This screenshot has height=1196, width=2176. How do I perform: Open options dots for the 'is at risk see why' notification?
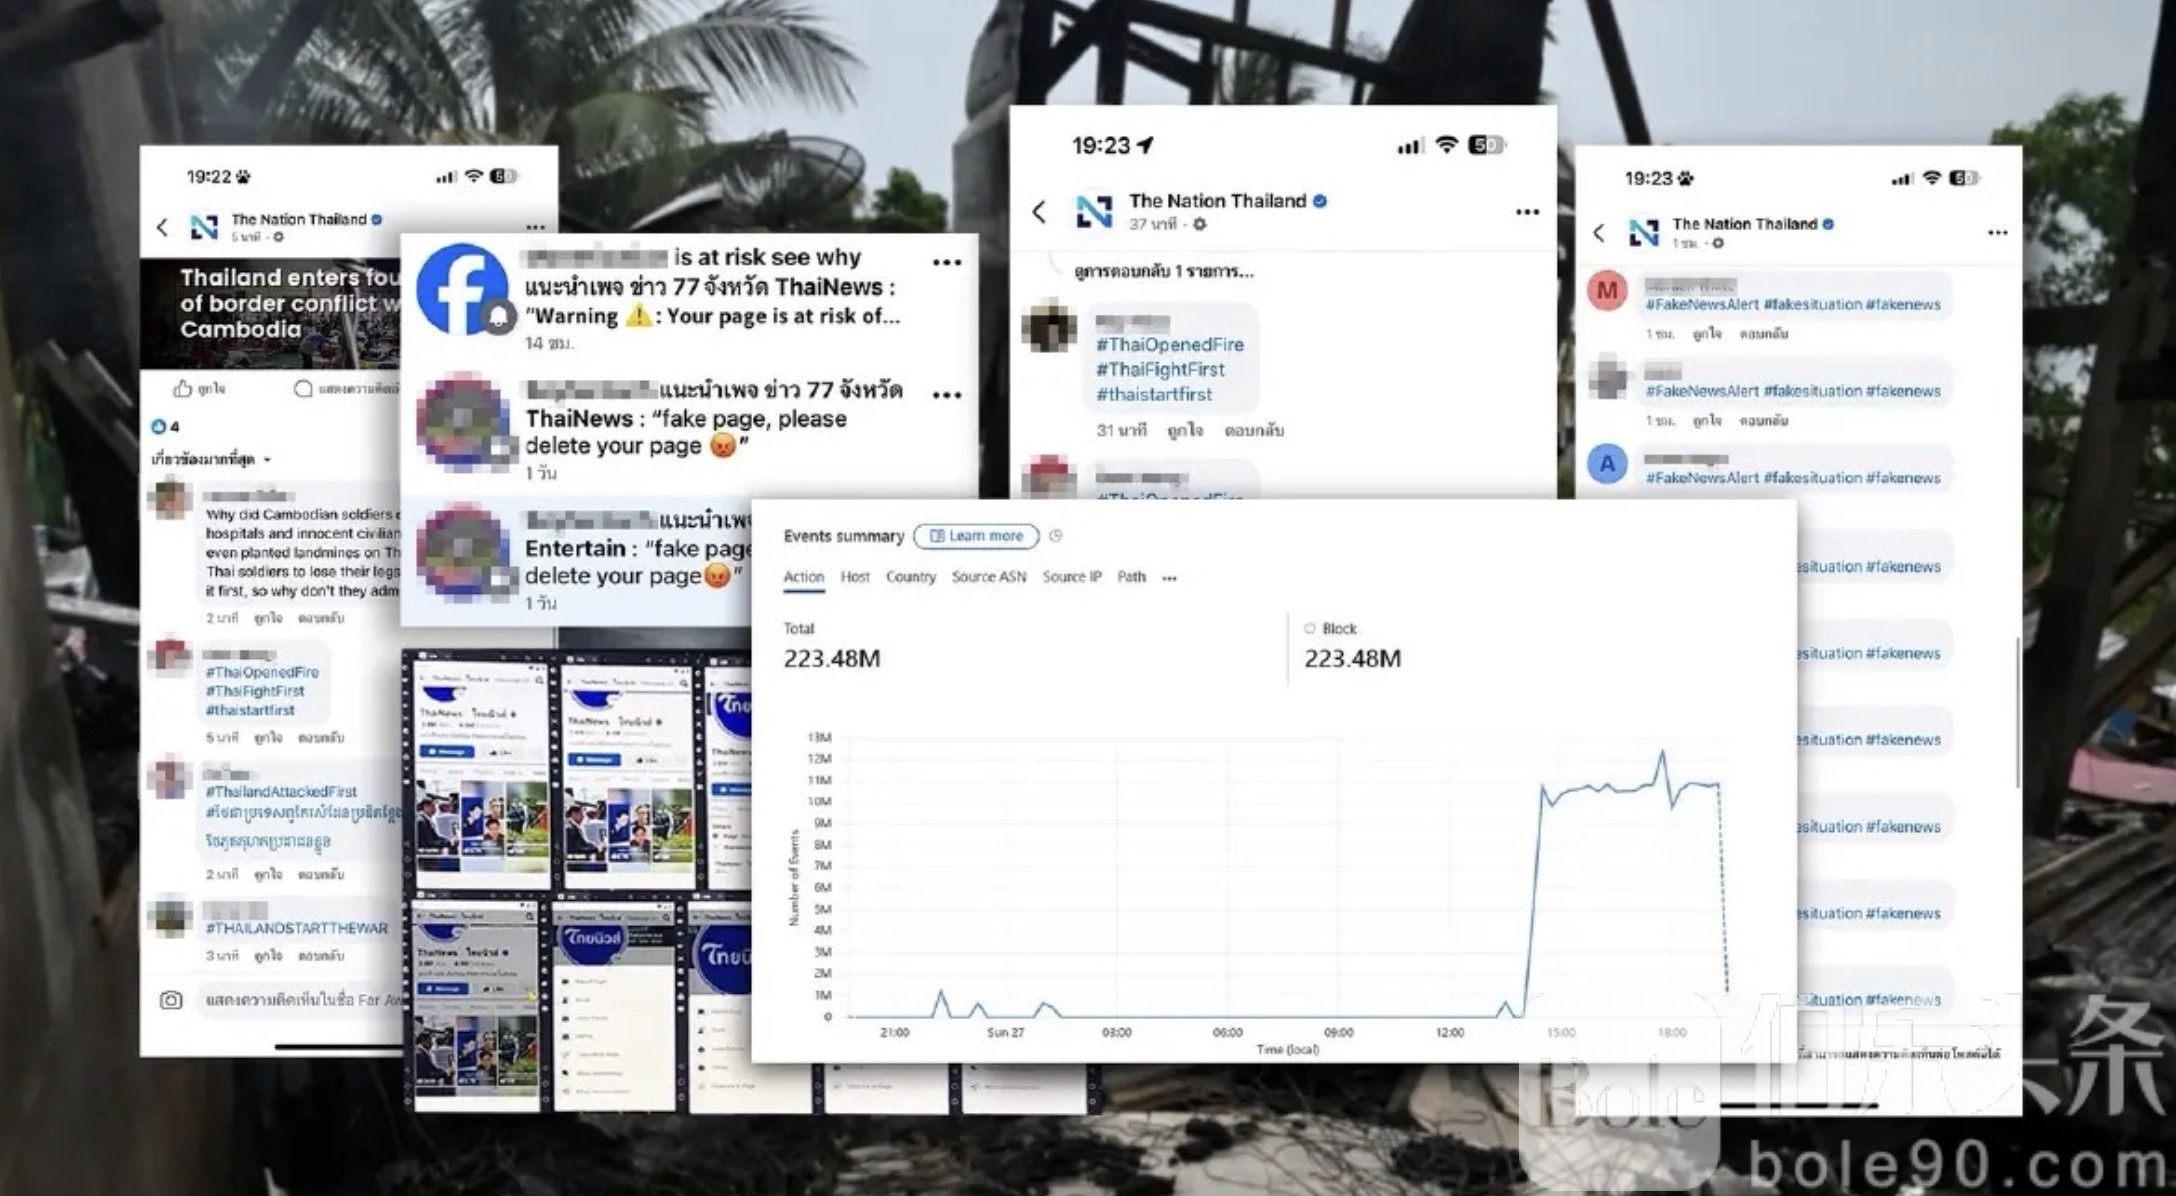[946, 262]
